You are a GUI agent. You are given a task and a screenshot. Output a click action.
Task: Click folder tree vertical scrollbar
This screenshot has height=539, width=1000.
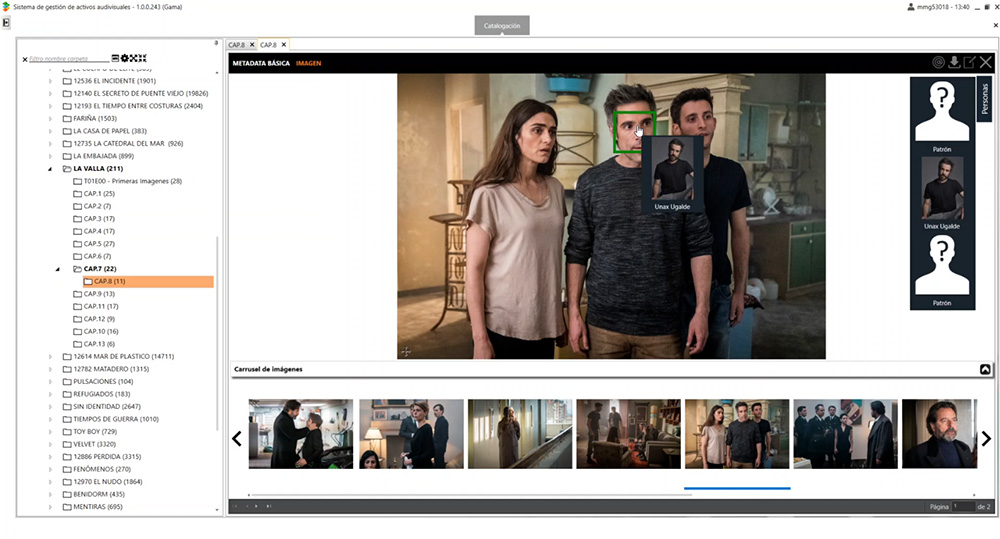217,332
